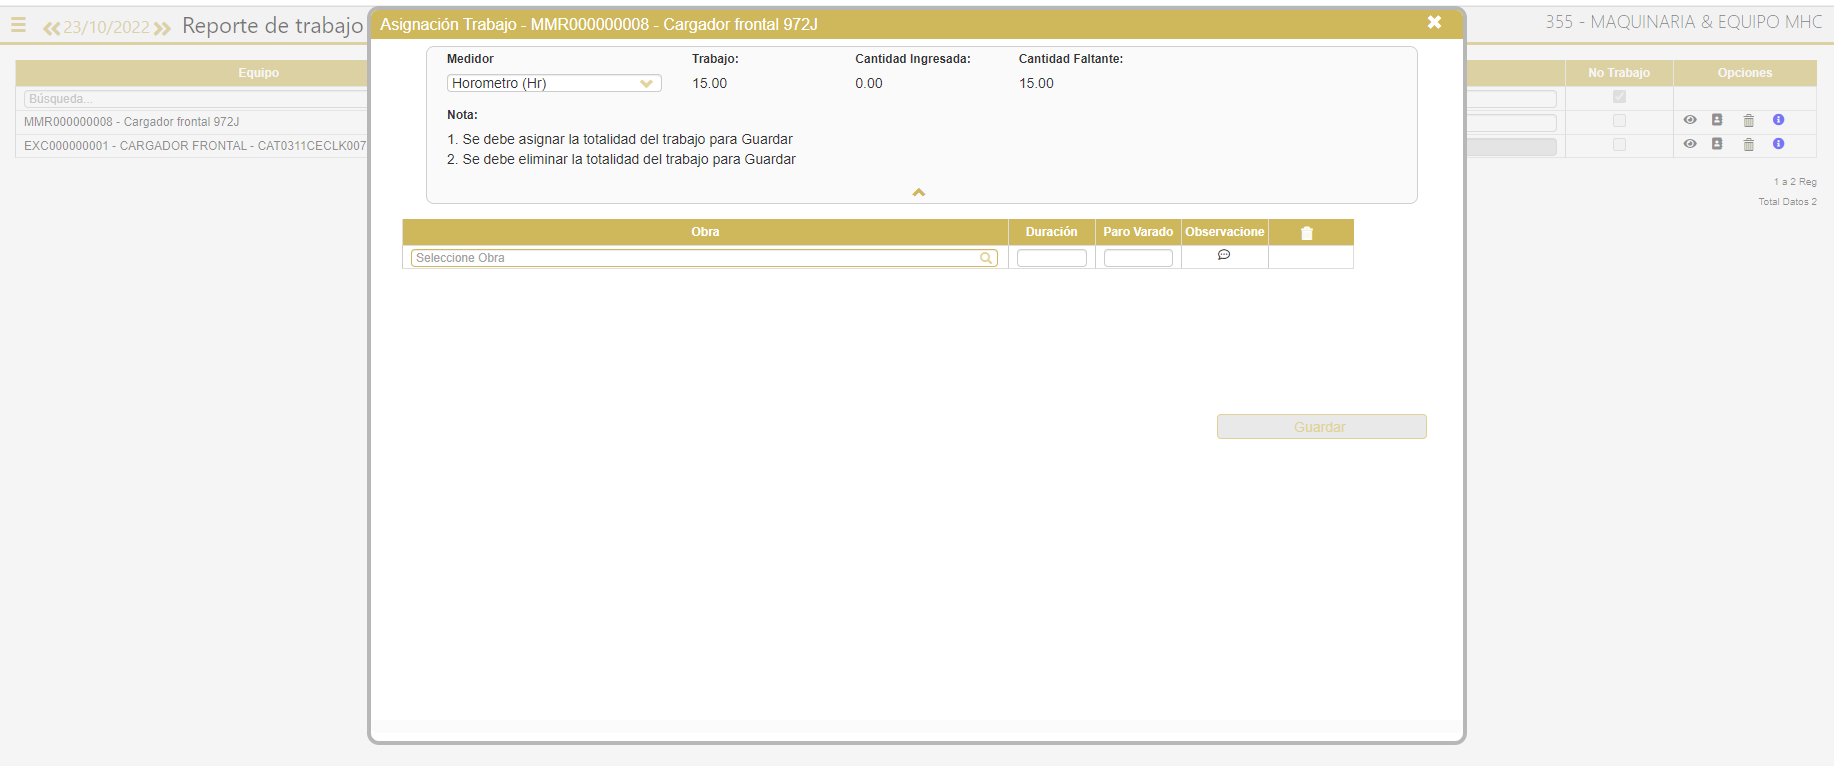Click note about asignar la totalidad

tap(620, 139)
